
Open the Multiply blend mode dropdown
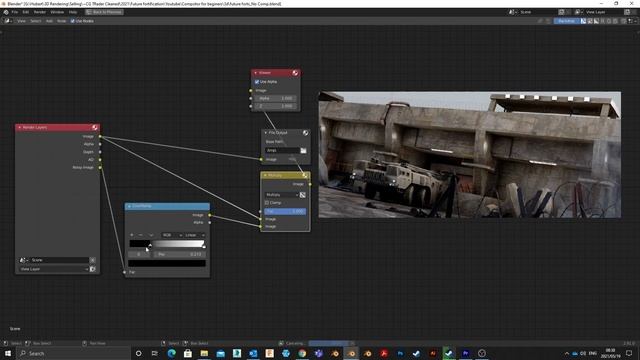[282, 195]
